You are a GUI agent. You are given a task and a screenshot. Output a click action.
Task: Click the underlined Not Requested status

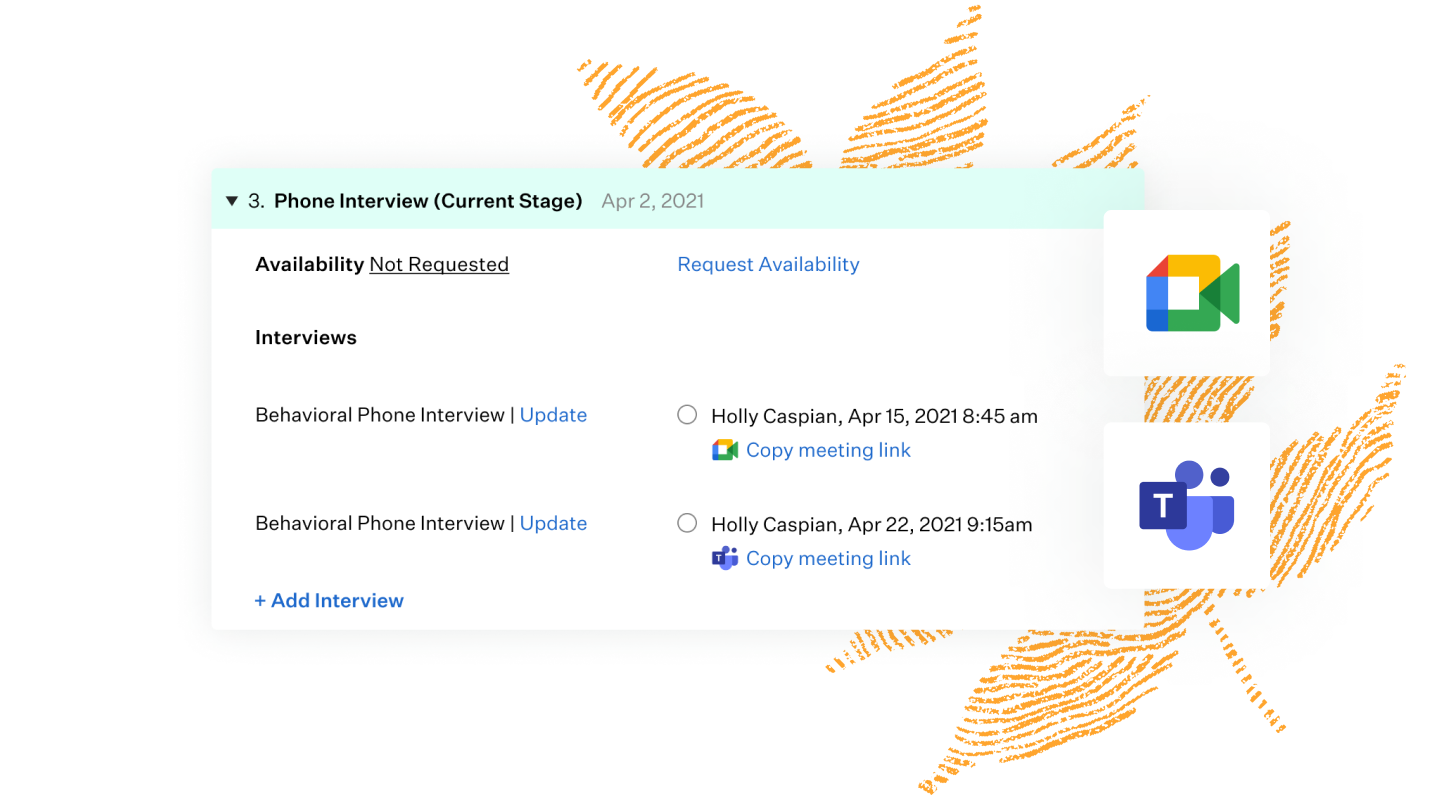pos(439,264)
